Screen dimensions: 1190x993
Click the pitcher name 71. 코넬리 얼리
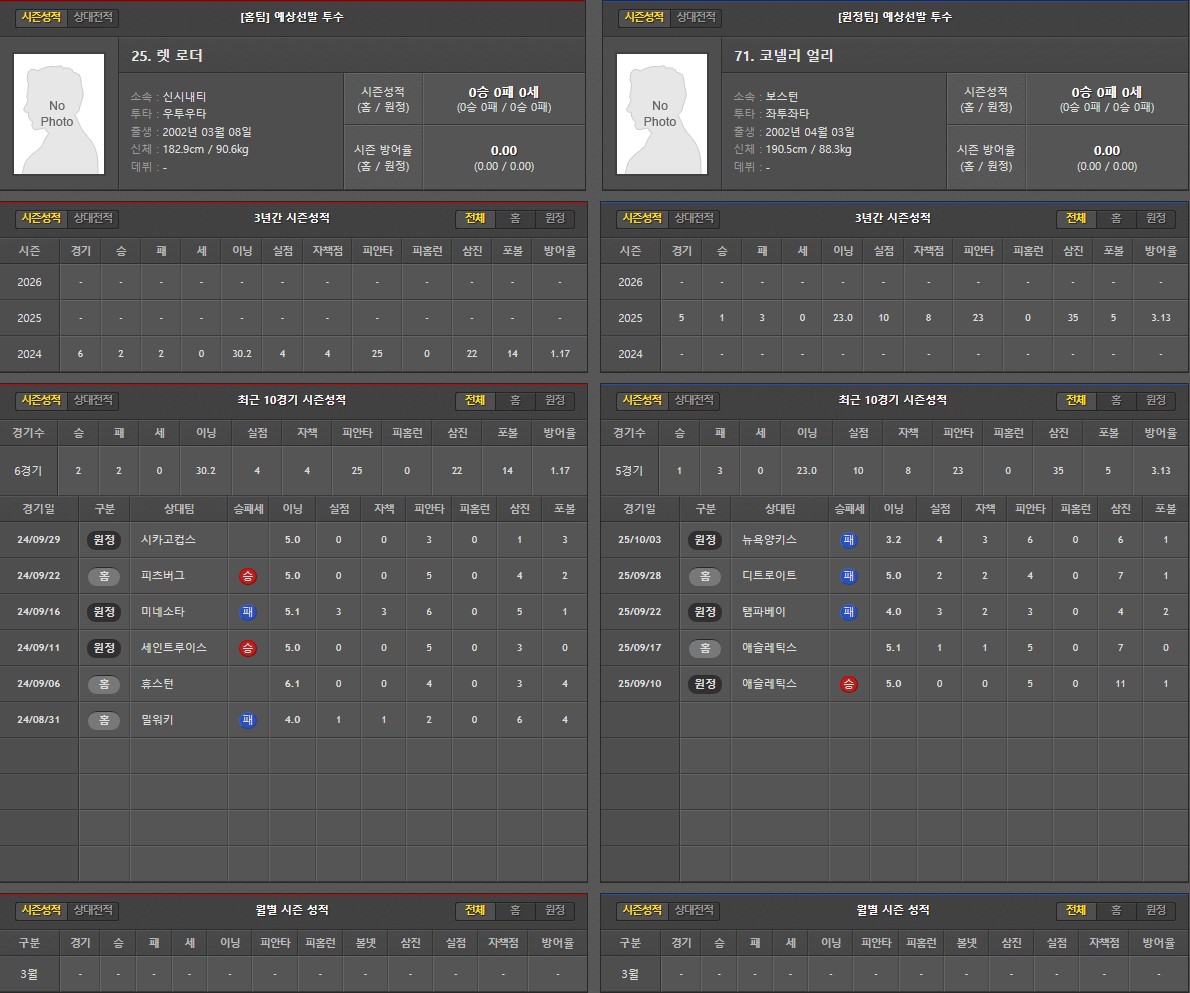point(783,56)
